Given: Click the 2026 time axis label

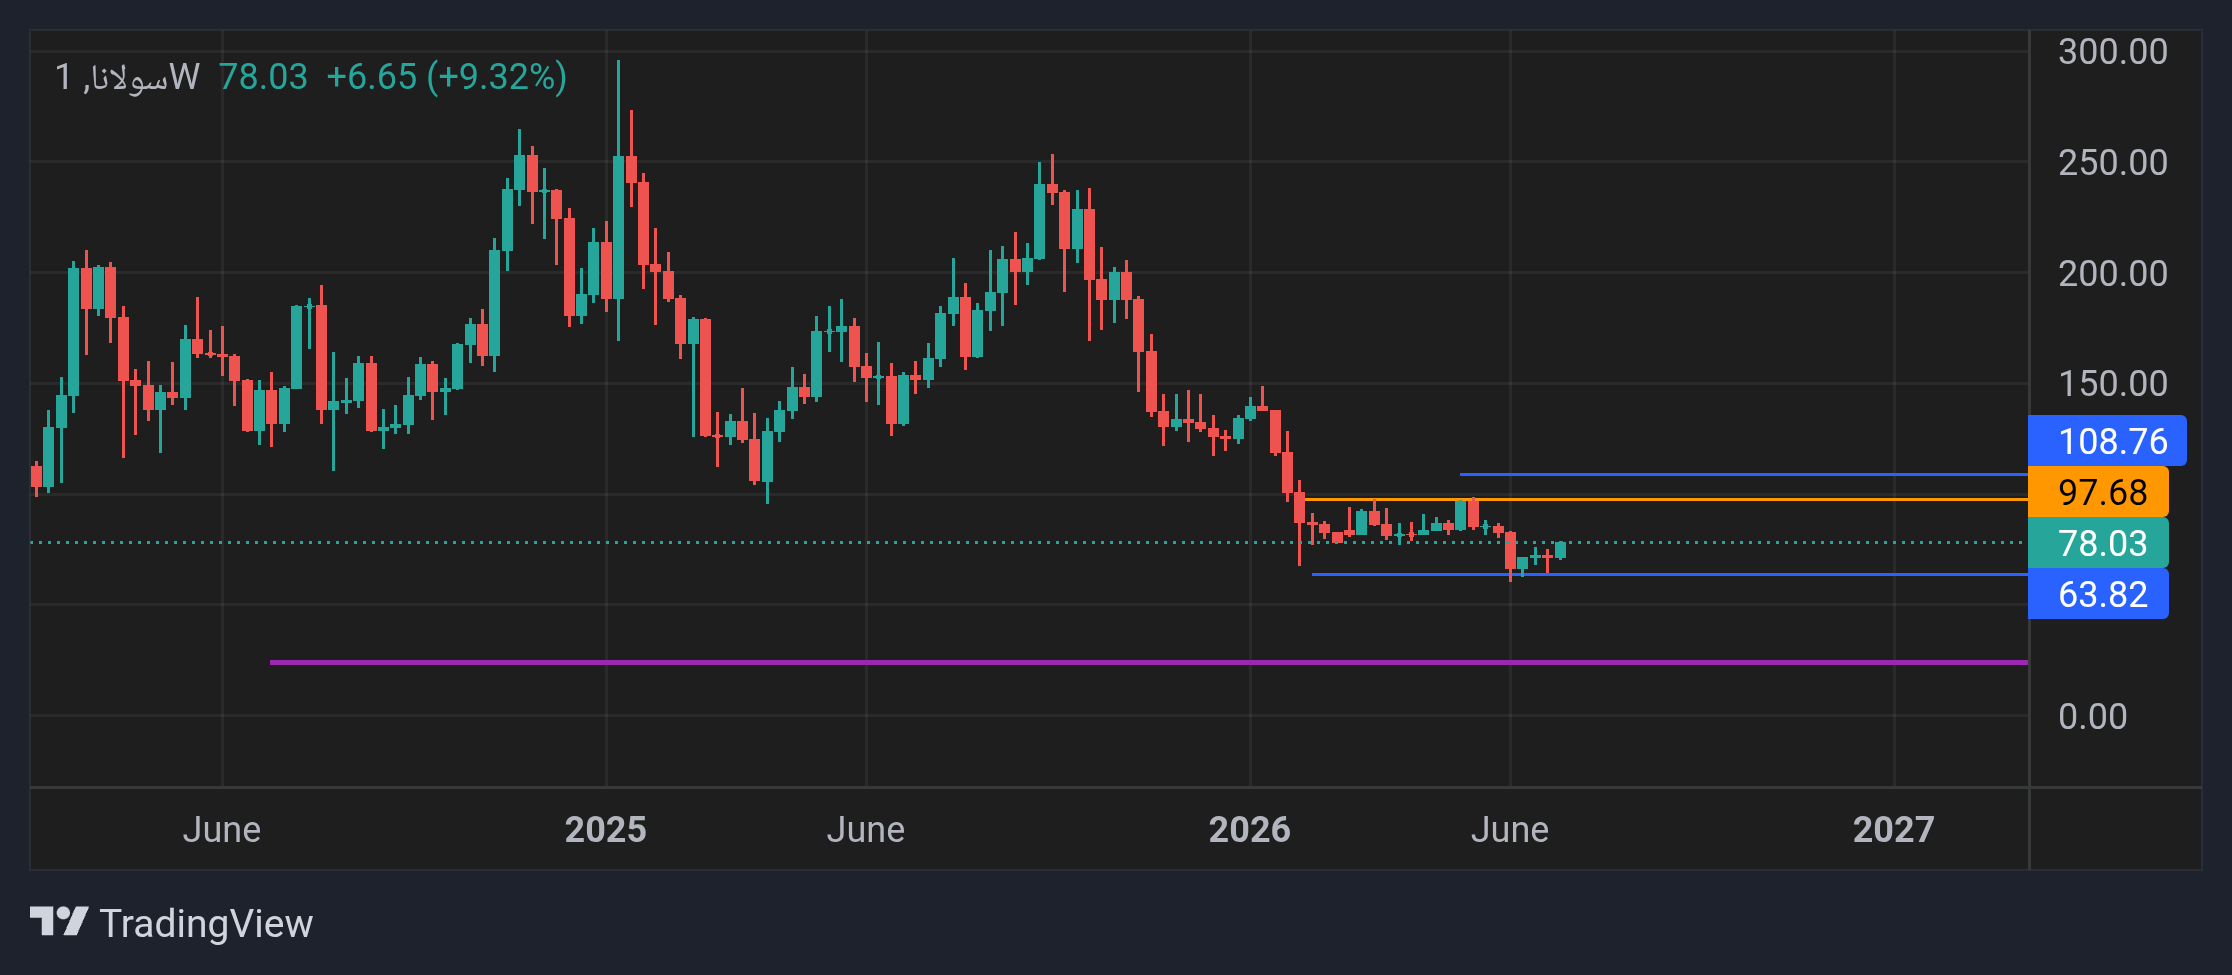Looking at the screenshot, I should (x=1249, y=830).
